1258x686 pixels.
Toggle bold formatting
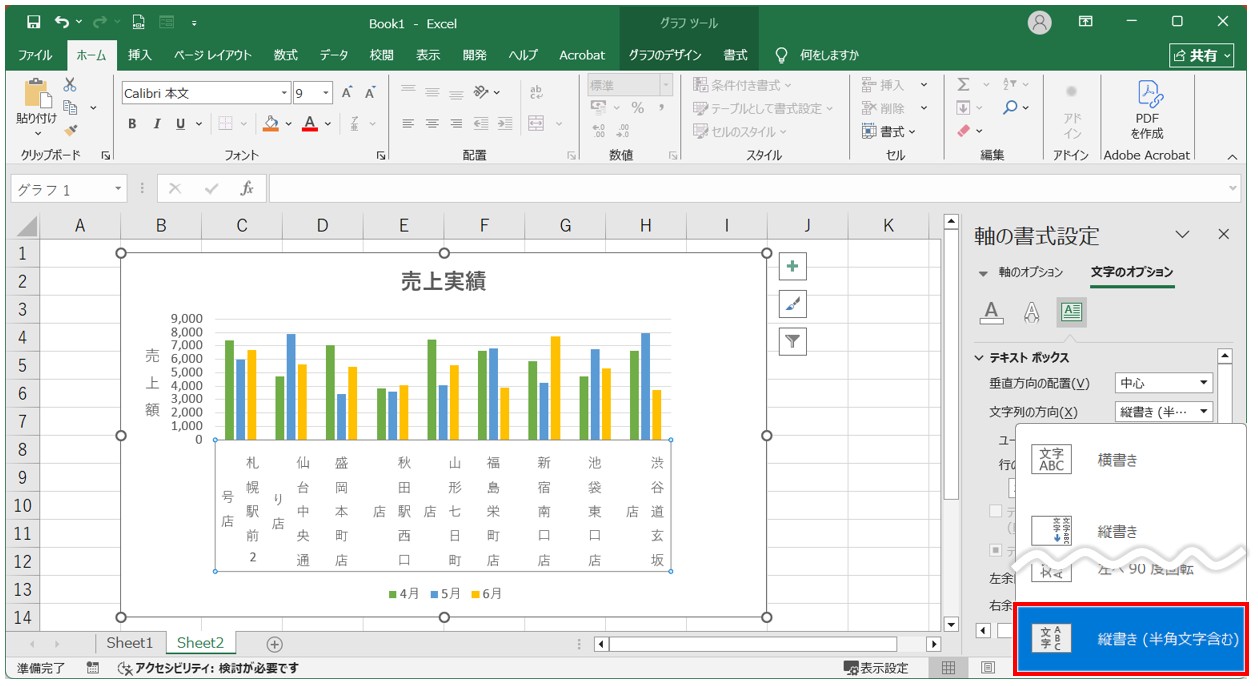(x=132, y=124)
